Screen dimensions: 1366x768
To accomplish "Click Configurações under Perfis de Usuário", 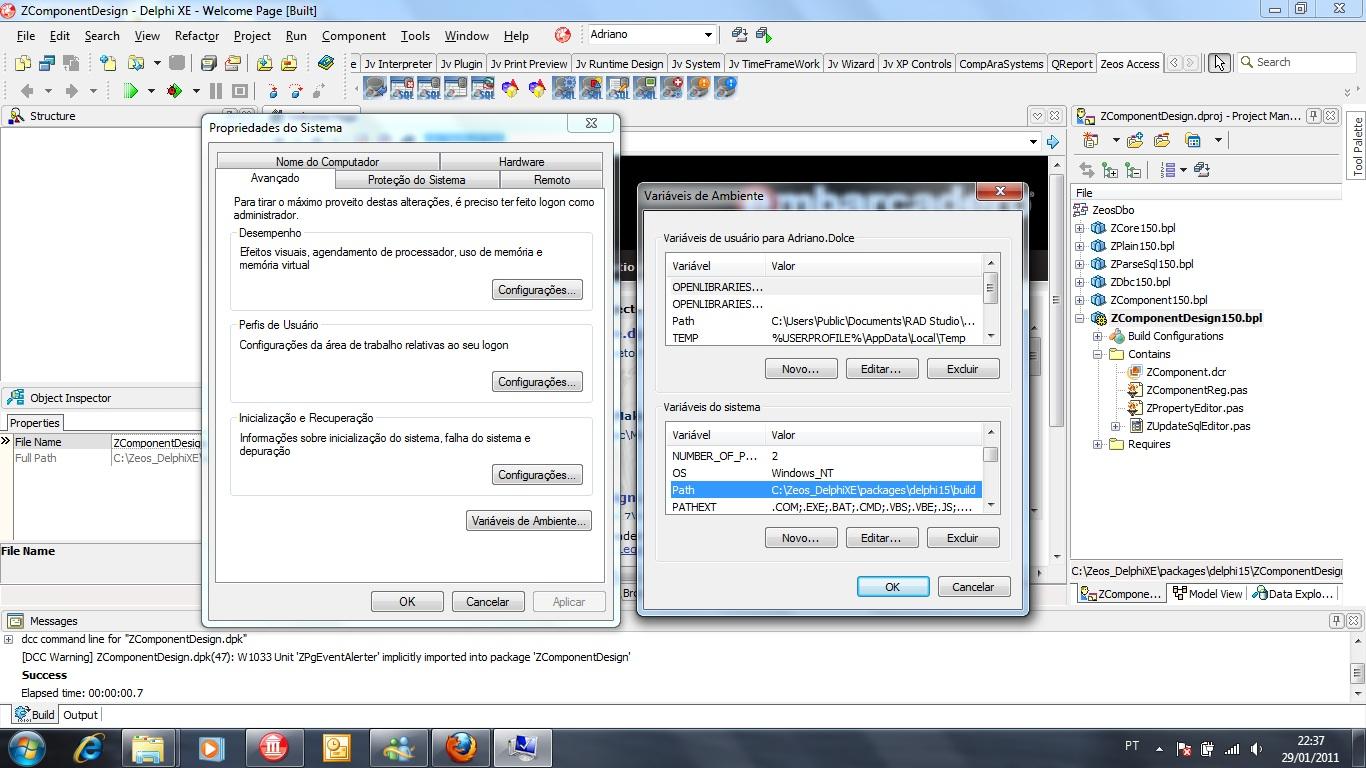I will point(537,382).
